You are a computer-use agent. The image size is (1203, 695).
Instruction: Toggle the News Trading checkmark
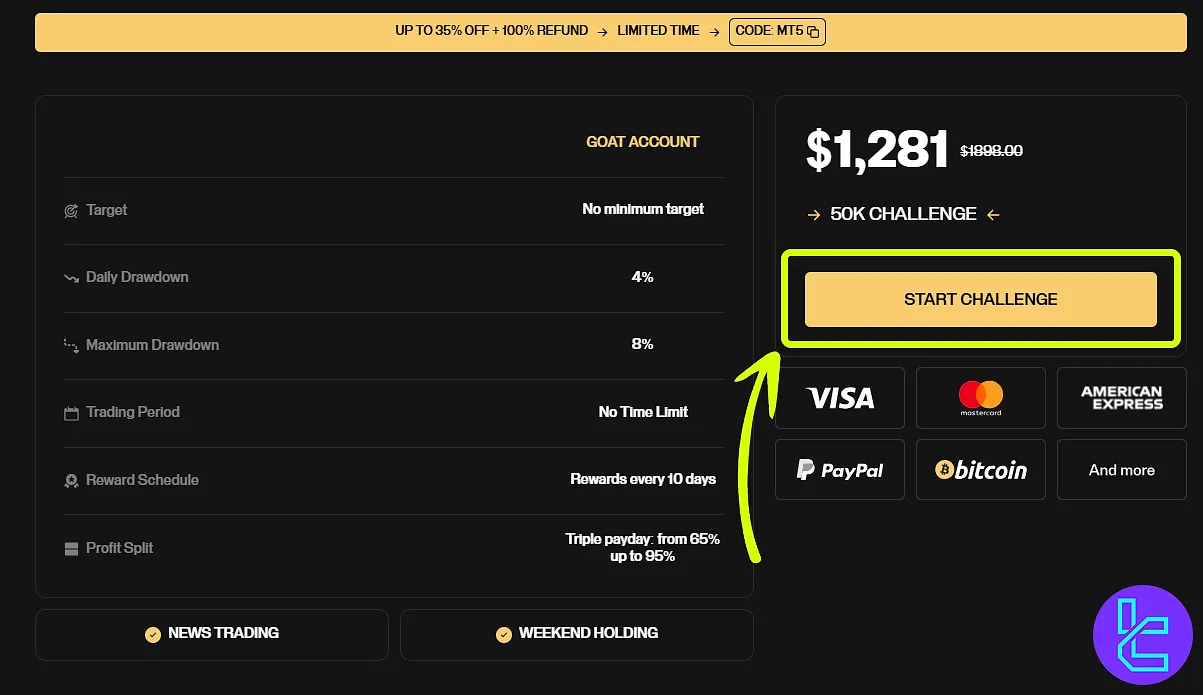click(x=153, y=634)
